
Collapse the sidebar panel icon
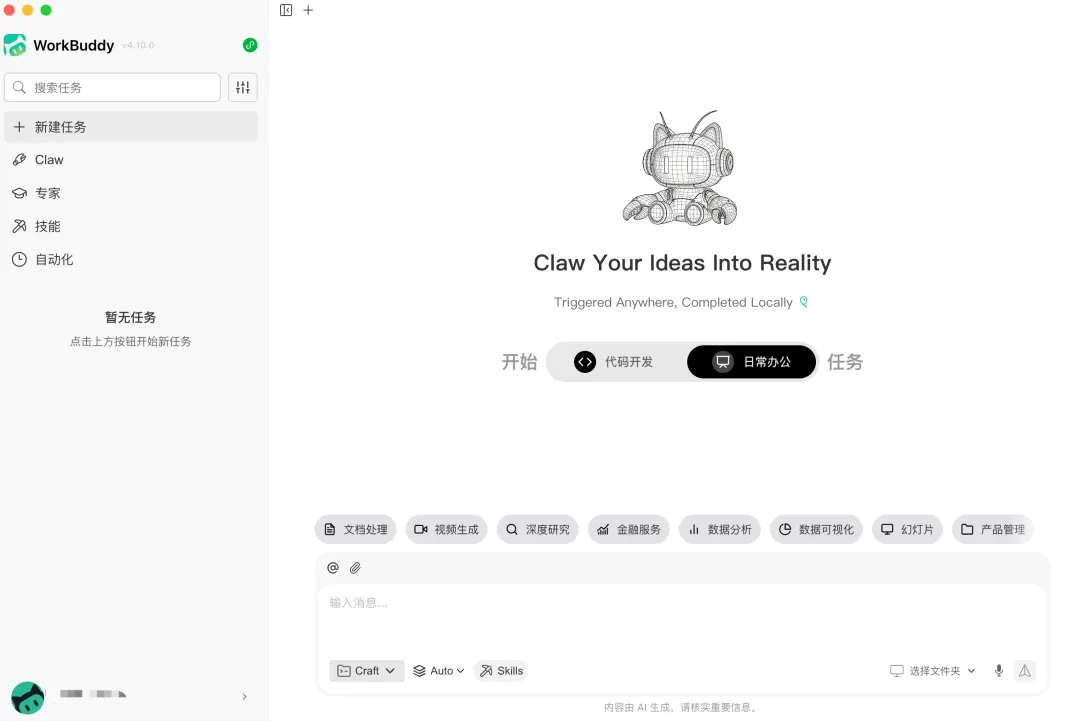(286, 10)
